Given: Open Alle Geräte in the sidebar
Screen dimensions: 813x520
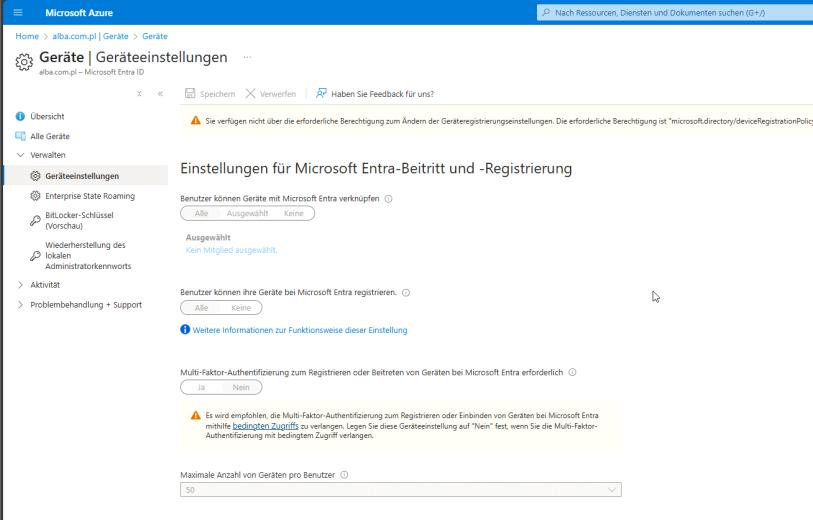Looking at the screenshot, I should coord(50,136).
